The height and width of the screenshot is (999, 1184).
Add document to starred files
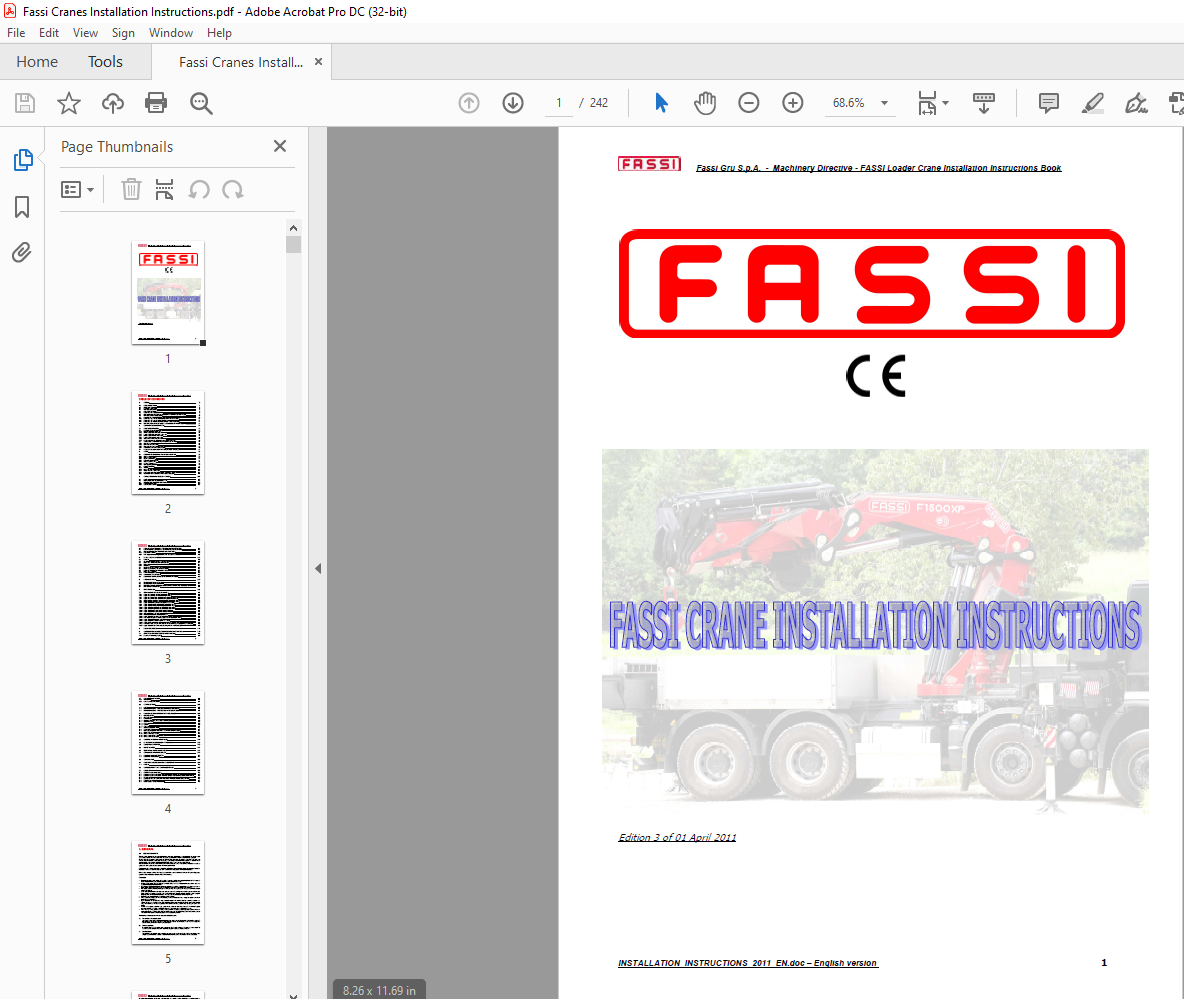[69, 103]
